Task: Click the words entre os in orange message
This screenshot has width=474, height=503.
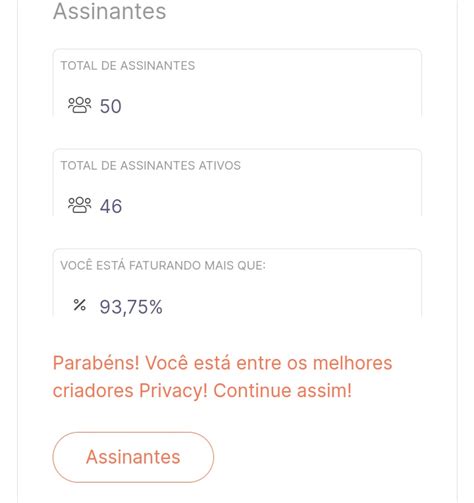Action: [272, 363]
